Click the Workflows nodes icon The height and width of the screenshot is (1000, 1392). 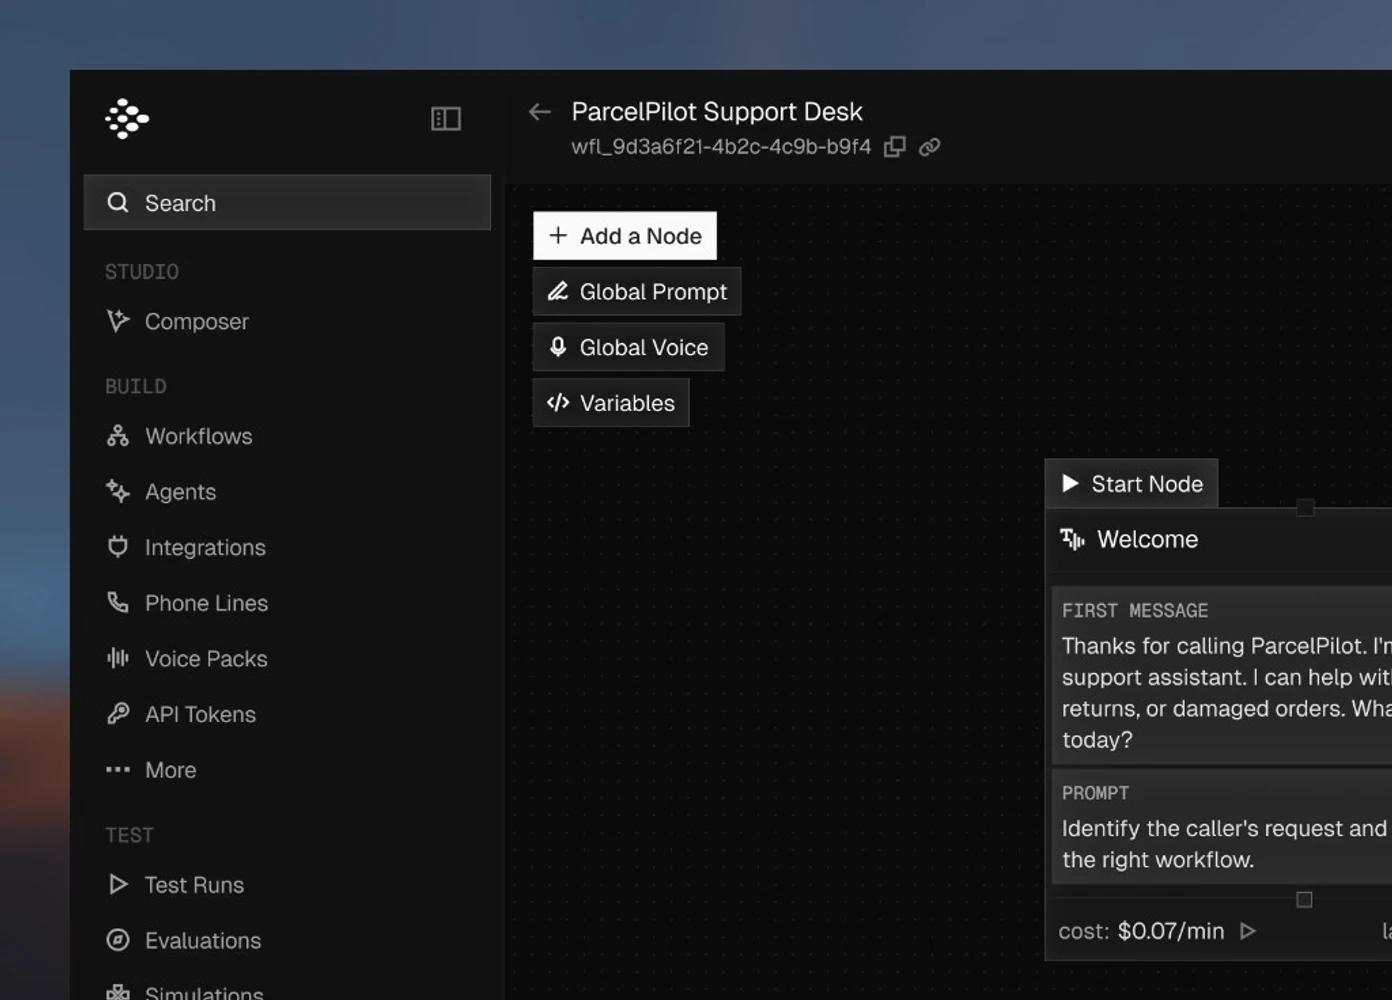(x=118, y=436)
